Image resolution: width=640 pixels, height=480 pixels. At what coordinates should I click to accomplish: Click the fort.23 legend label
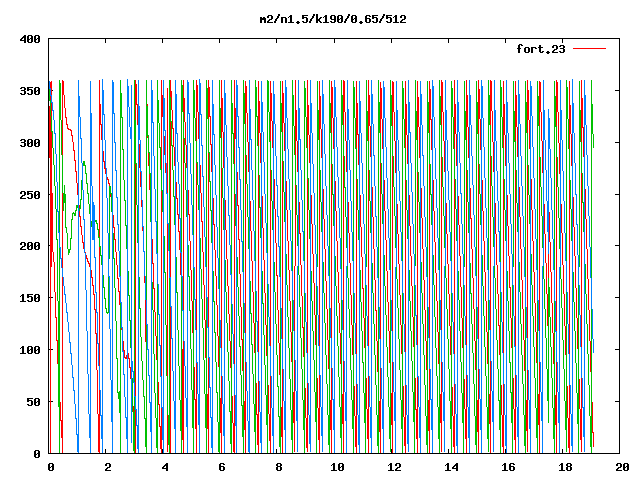(540, 49)
